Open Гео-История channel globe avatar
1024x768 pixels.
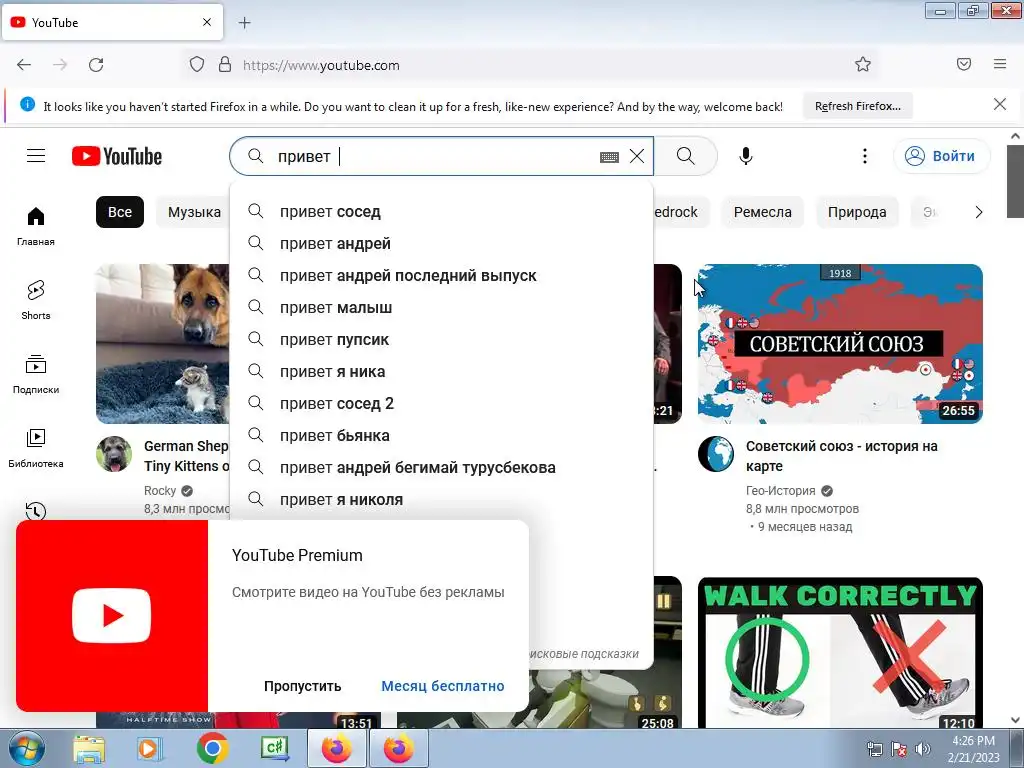pyautogui.click(x=716, y=454)
